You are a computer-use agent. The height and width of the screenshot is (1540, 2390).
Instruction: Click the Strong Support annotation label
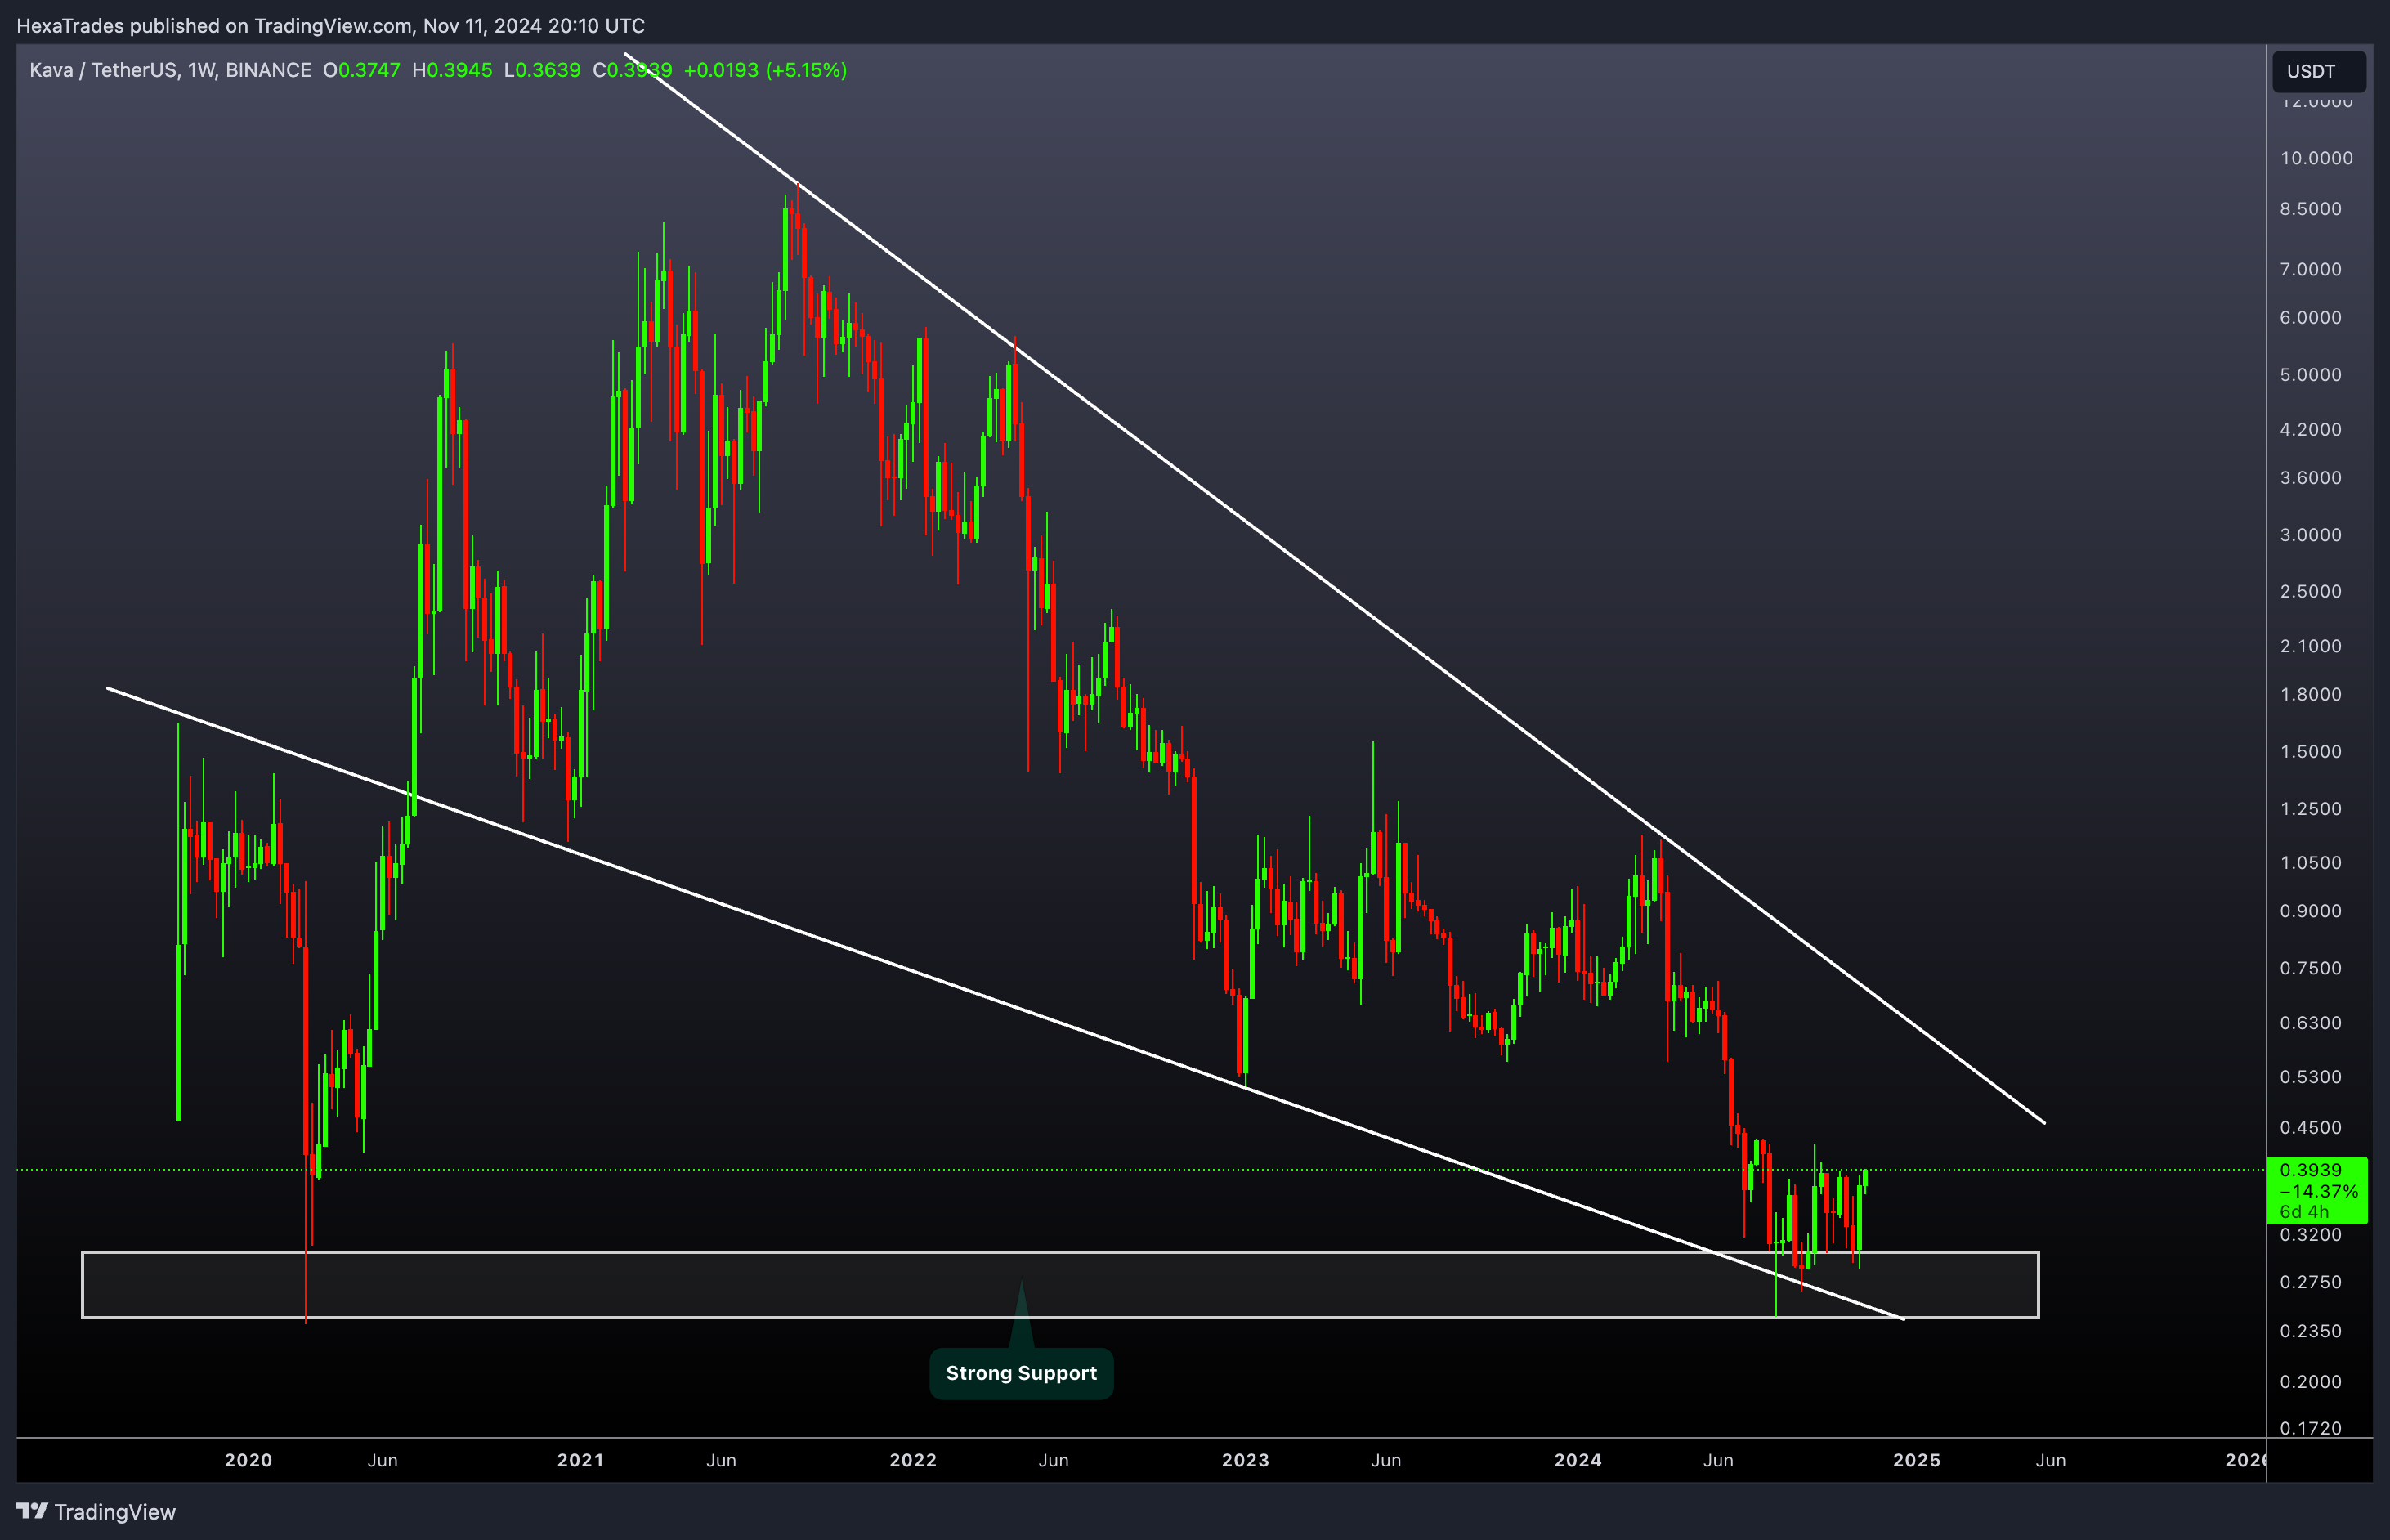coord(1021,1373)
